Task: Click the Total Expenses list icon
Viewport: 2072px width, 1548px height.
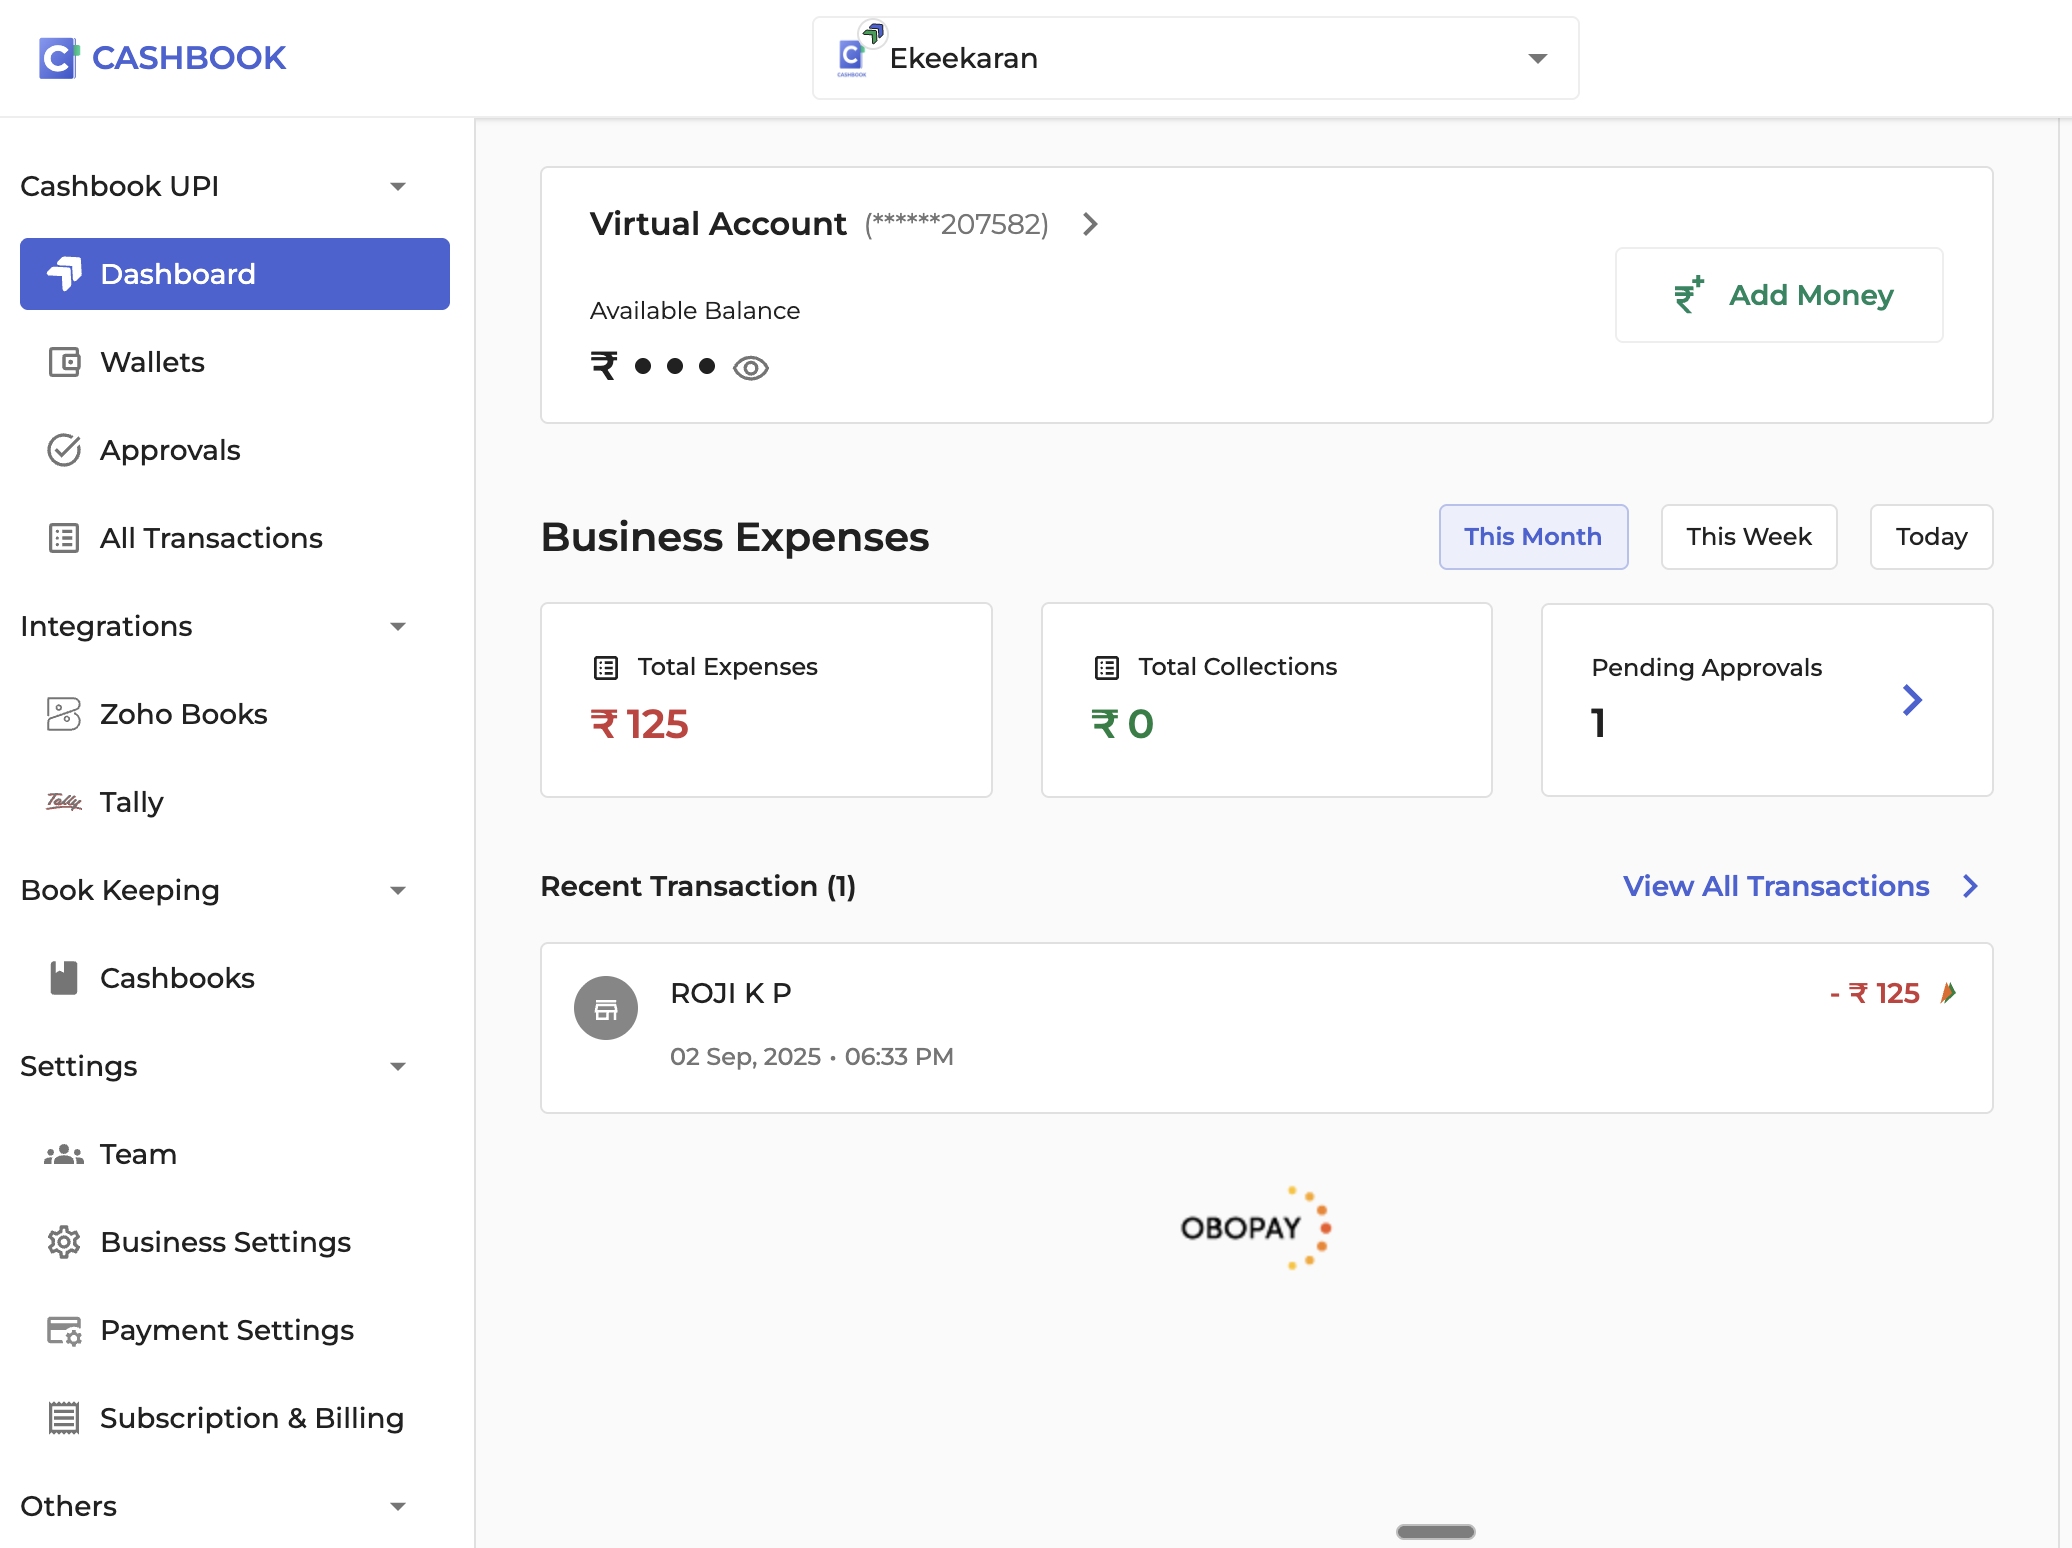Action: pyautogui.click(x=606, y=667)
